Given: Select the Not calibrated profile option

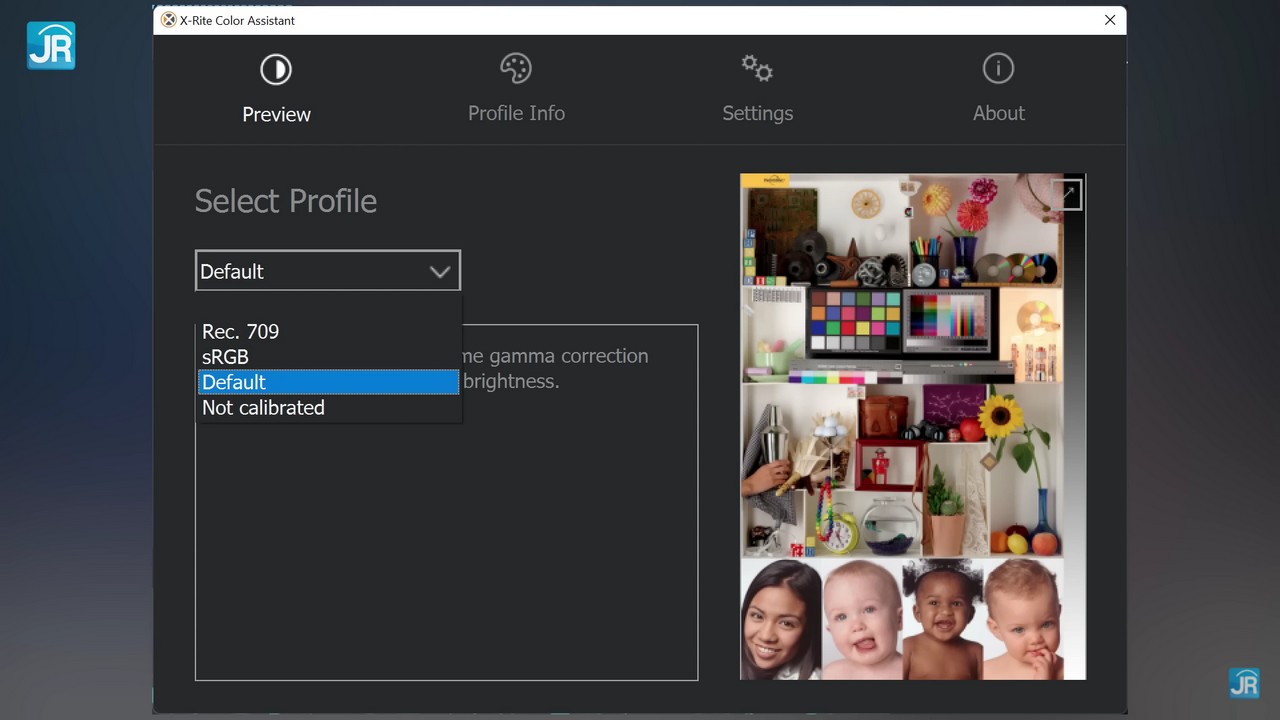Looking at the screenshot, I should (x=263, y=408).
